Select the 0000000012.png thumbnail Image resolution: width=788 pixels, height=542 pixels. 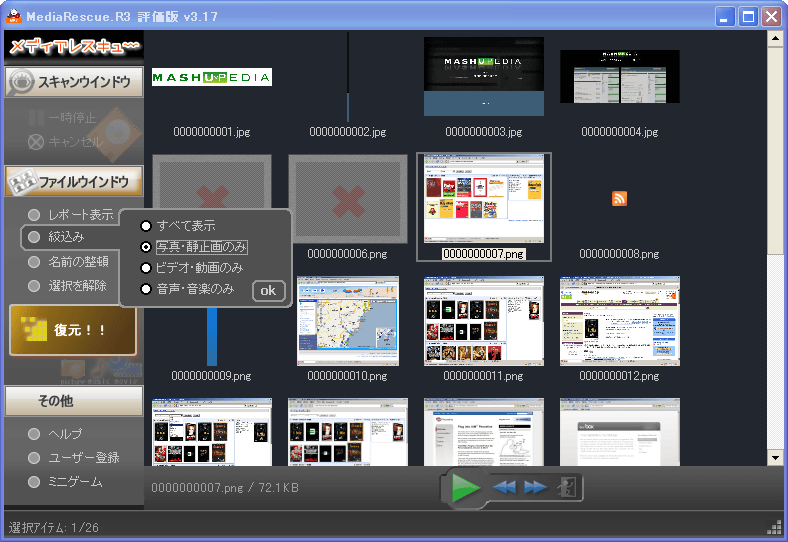620,321
